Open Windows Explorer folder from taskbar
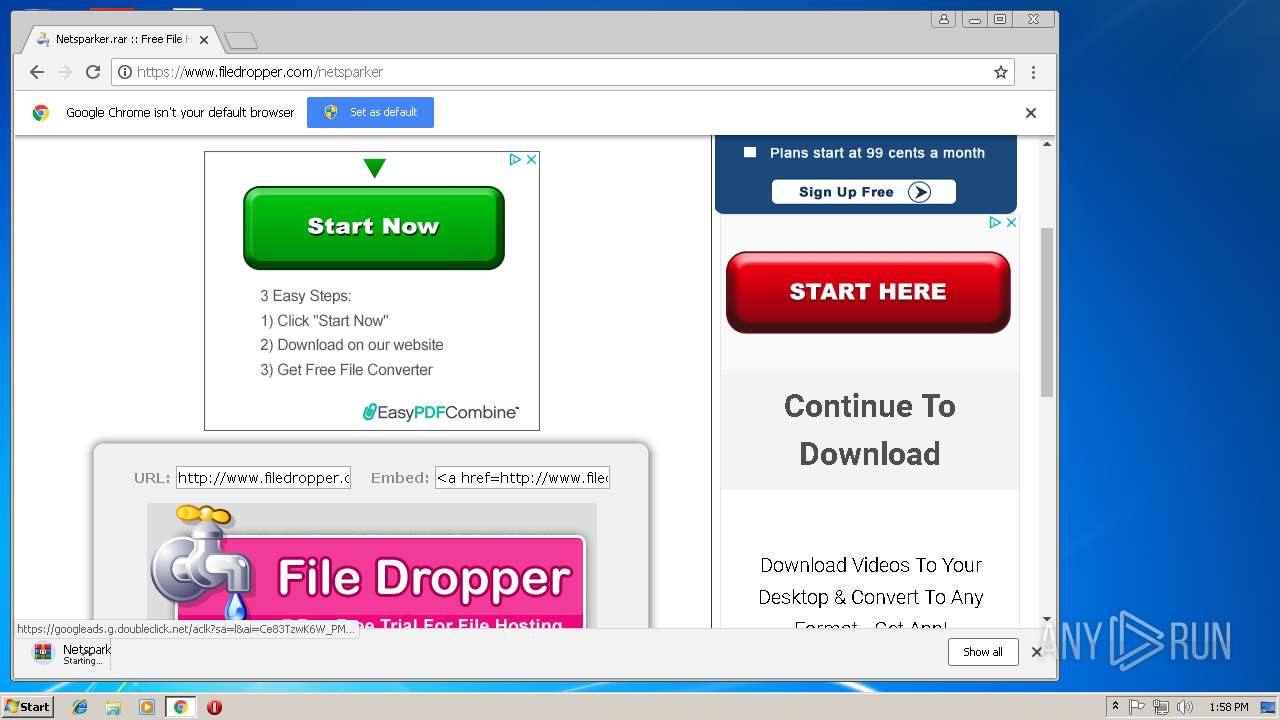 click(x=113, y=707)
